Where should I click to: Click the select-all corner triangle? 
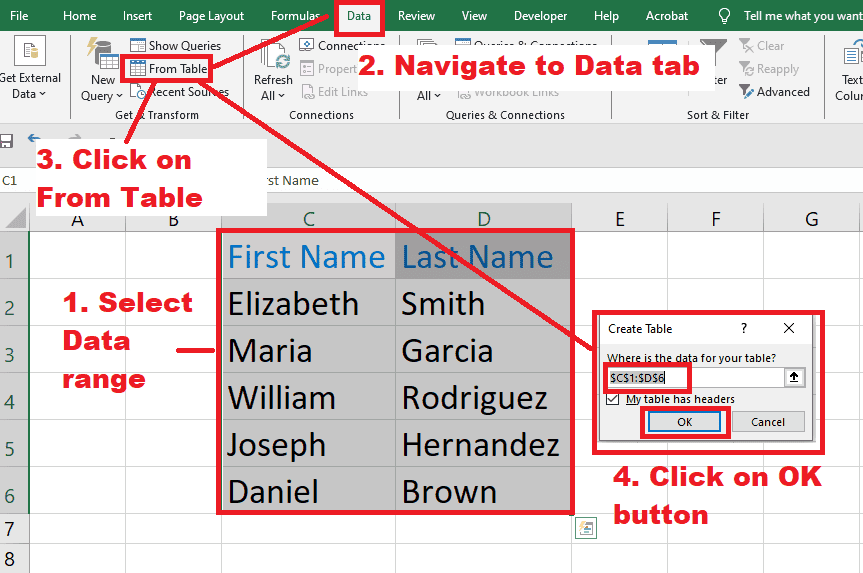click(x=15, y=218)
